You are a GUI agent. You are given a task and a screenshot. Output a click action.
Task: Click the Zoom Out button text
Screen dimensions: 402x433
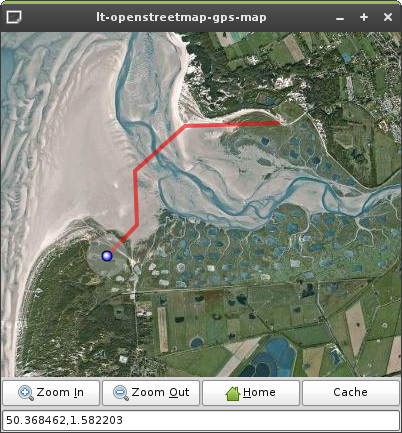160,392
